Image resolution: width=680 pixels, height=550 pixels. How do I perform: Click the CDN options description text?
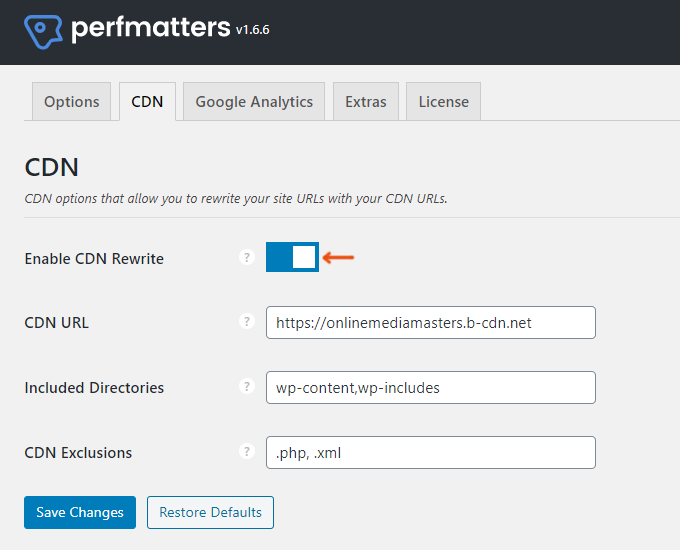(236, 199)
